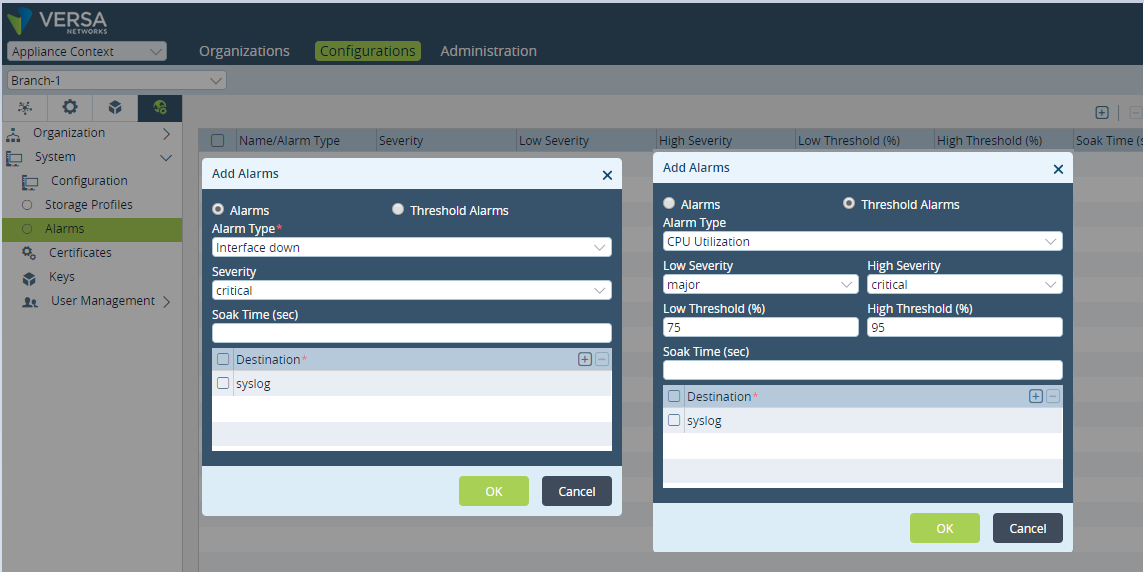Close the left Add Alarms dialog
Screen dimensions: 1144x572
(x=607, y=175)
